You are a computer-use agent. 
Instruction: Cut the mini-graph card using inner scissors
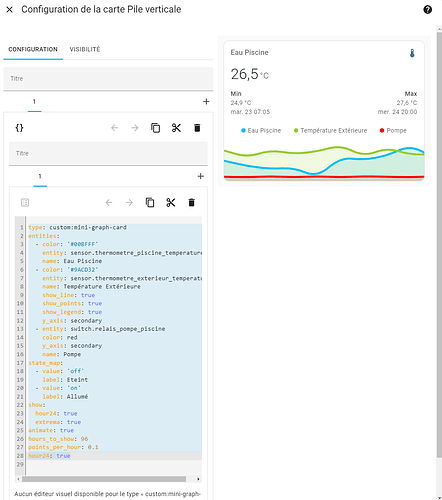click(x=171, y=202)
